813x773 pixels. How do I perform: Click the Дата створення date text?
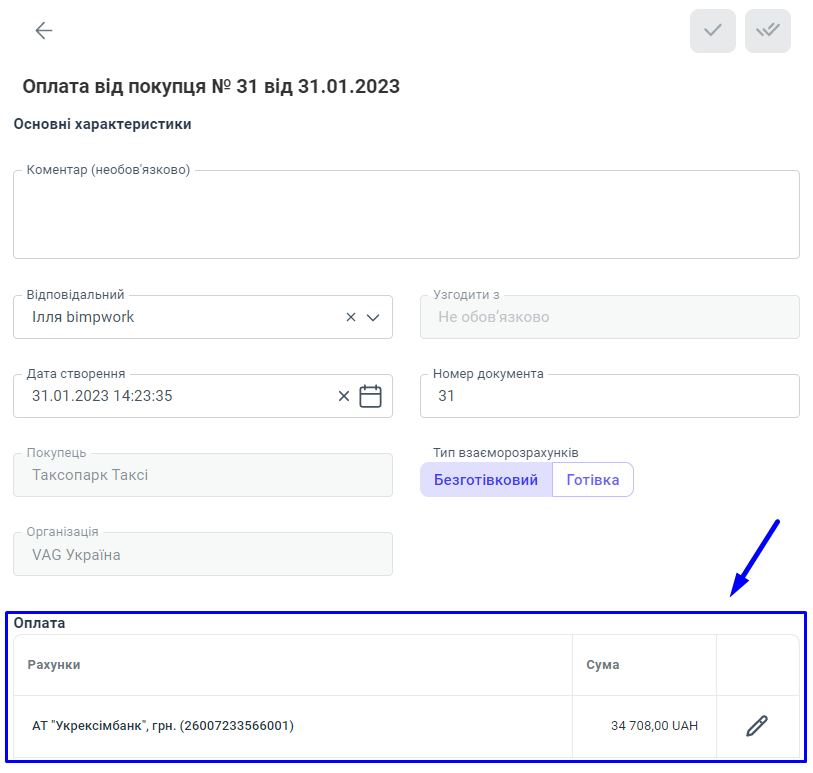102,396
